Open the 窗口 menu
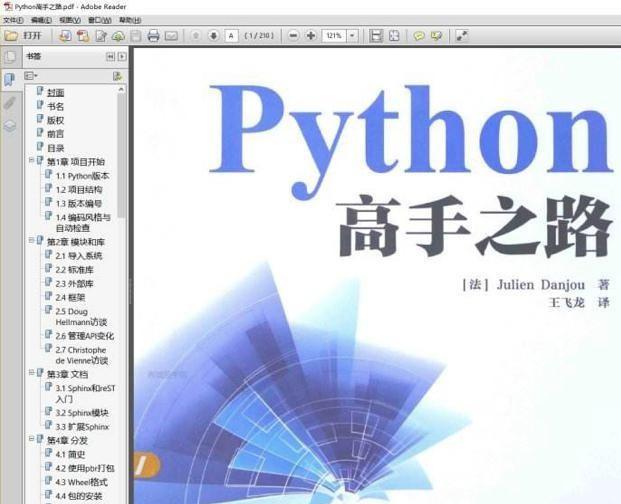This screenshot has height=504, width=621. coord(99,20)
